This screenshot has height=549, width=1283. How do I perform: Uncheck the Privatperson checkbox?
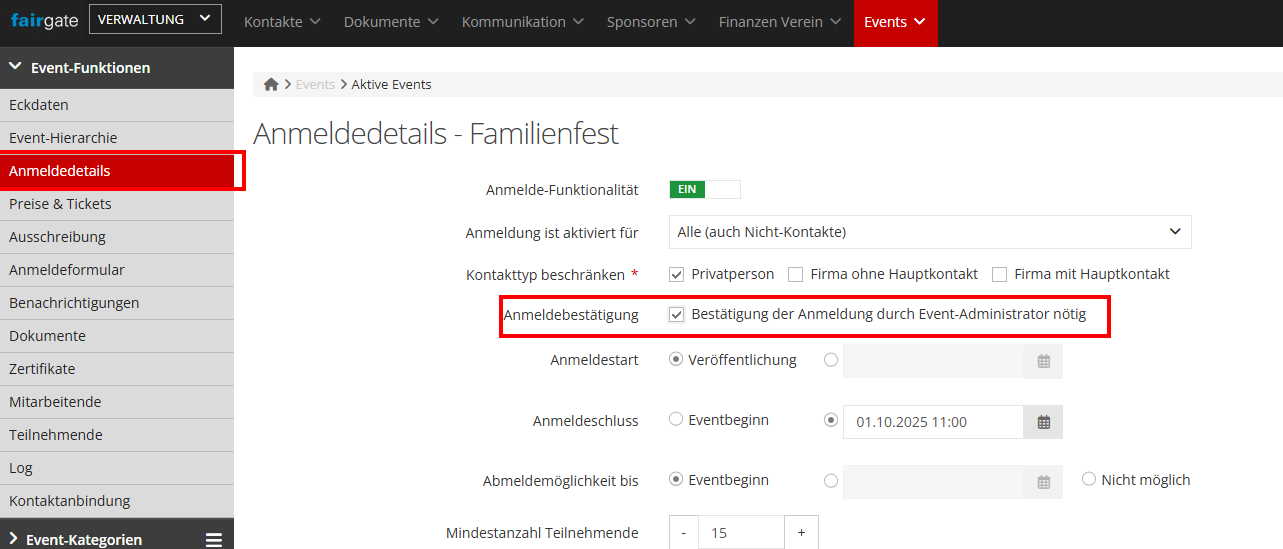tap(677, 274)
